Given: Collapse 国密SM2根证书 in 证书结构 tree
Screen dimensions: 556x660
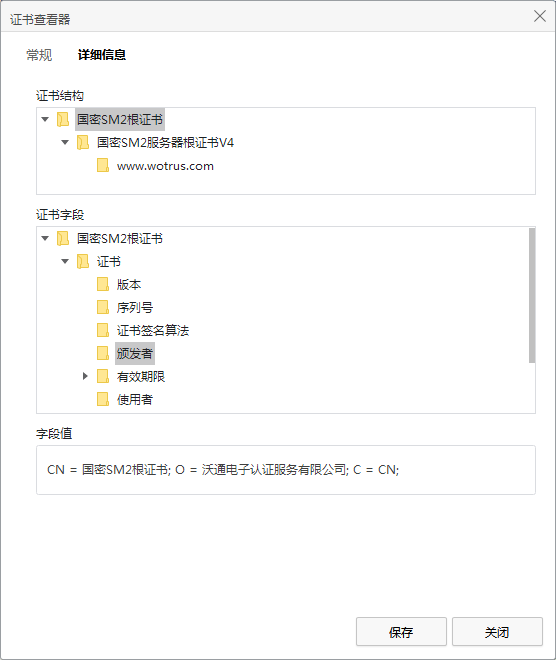Looking at the screenshot, I should coord(45,120).
